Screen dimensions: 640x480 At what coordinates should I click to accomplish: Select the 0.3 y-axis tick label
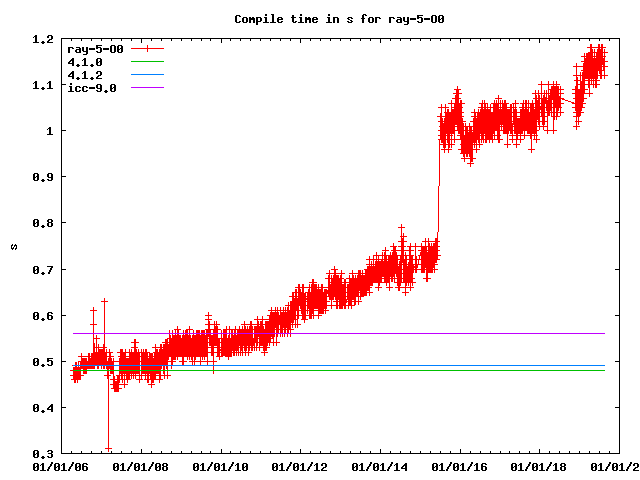pos(42,453)
